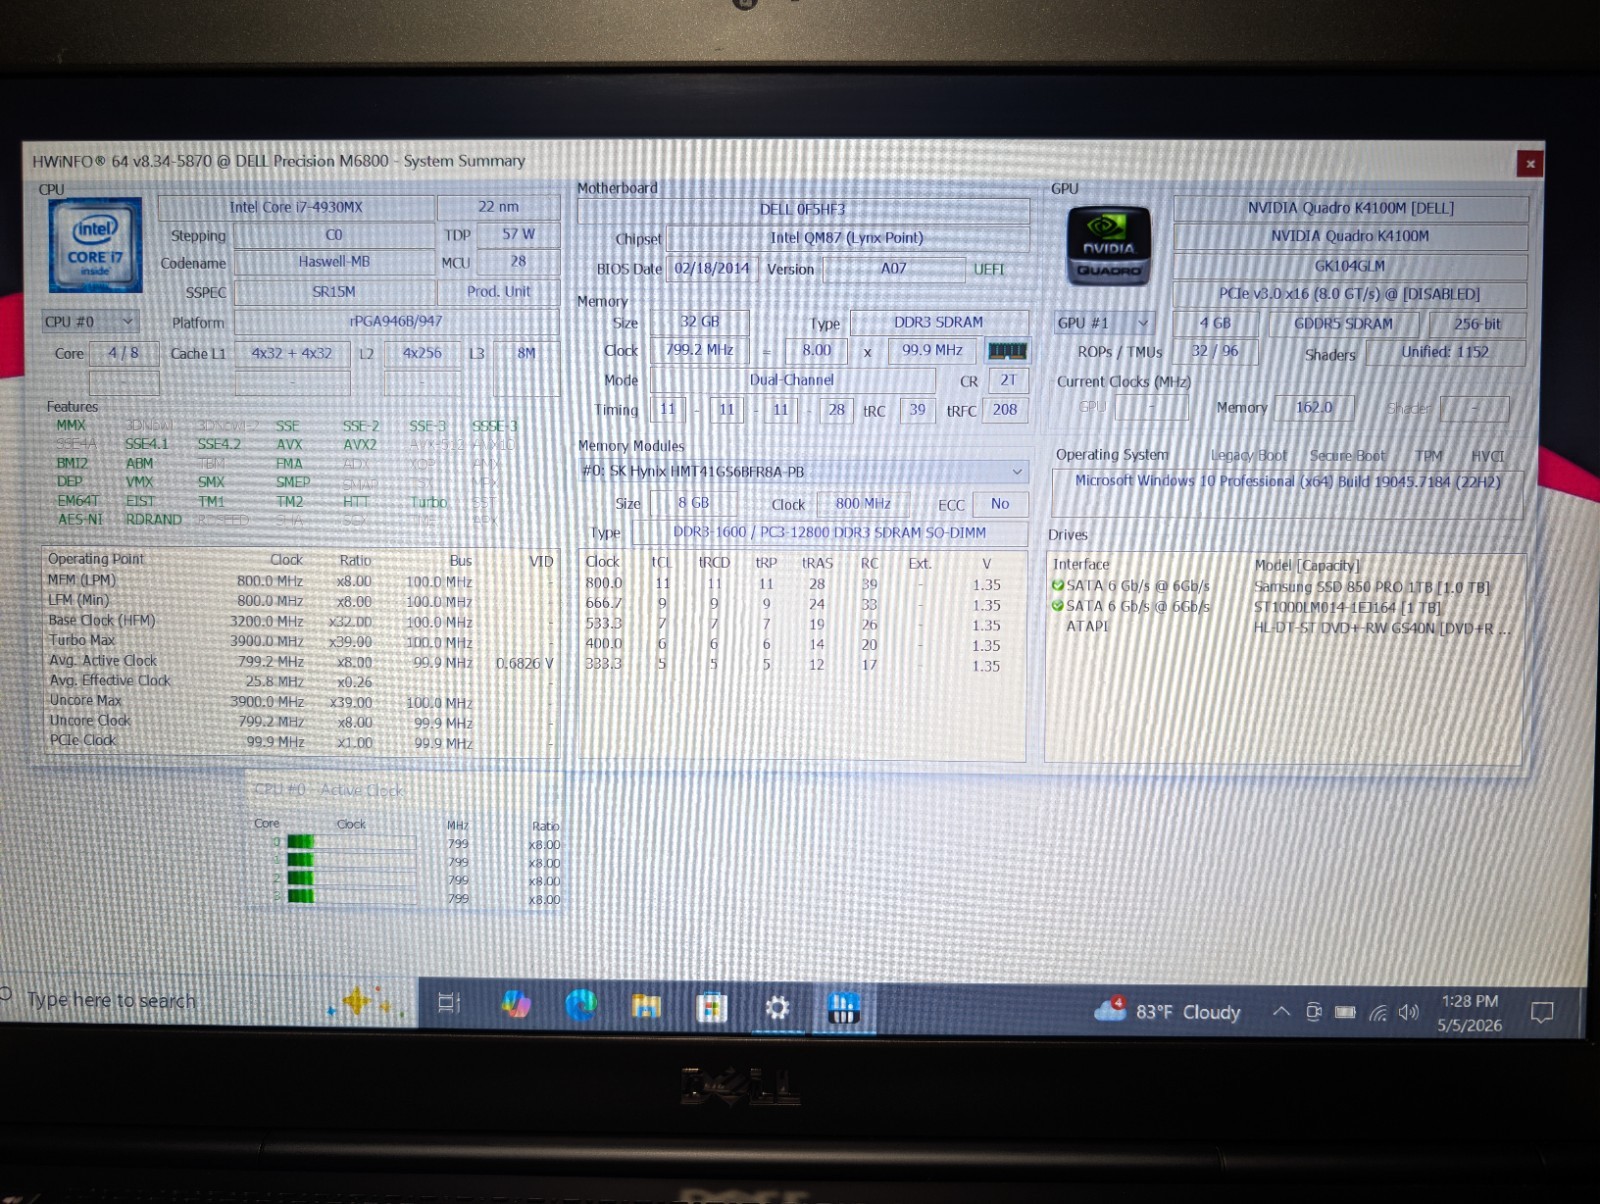Click the battery icon in the system tray
This screenshot has width=1600, height=1204.
(x=1346, y=1013)
